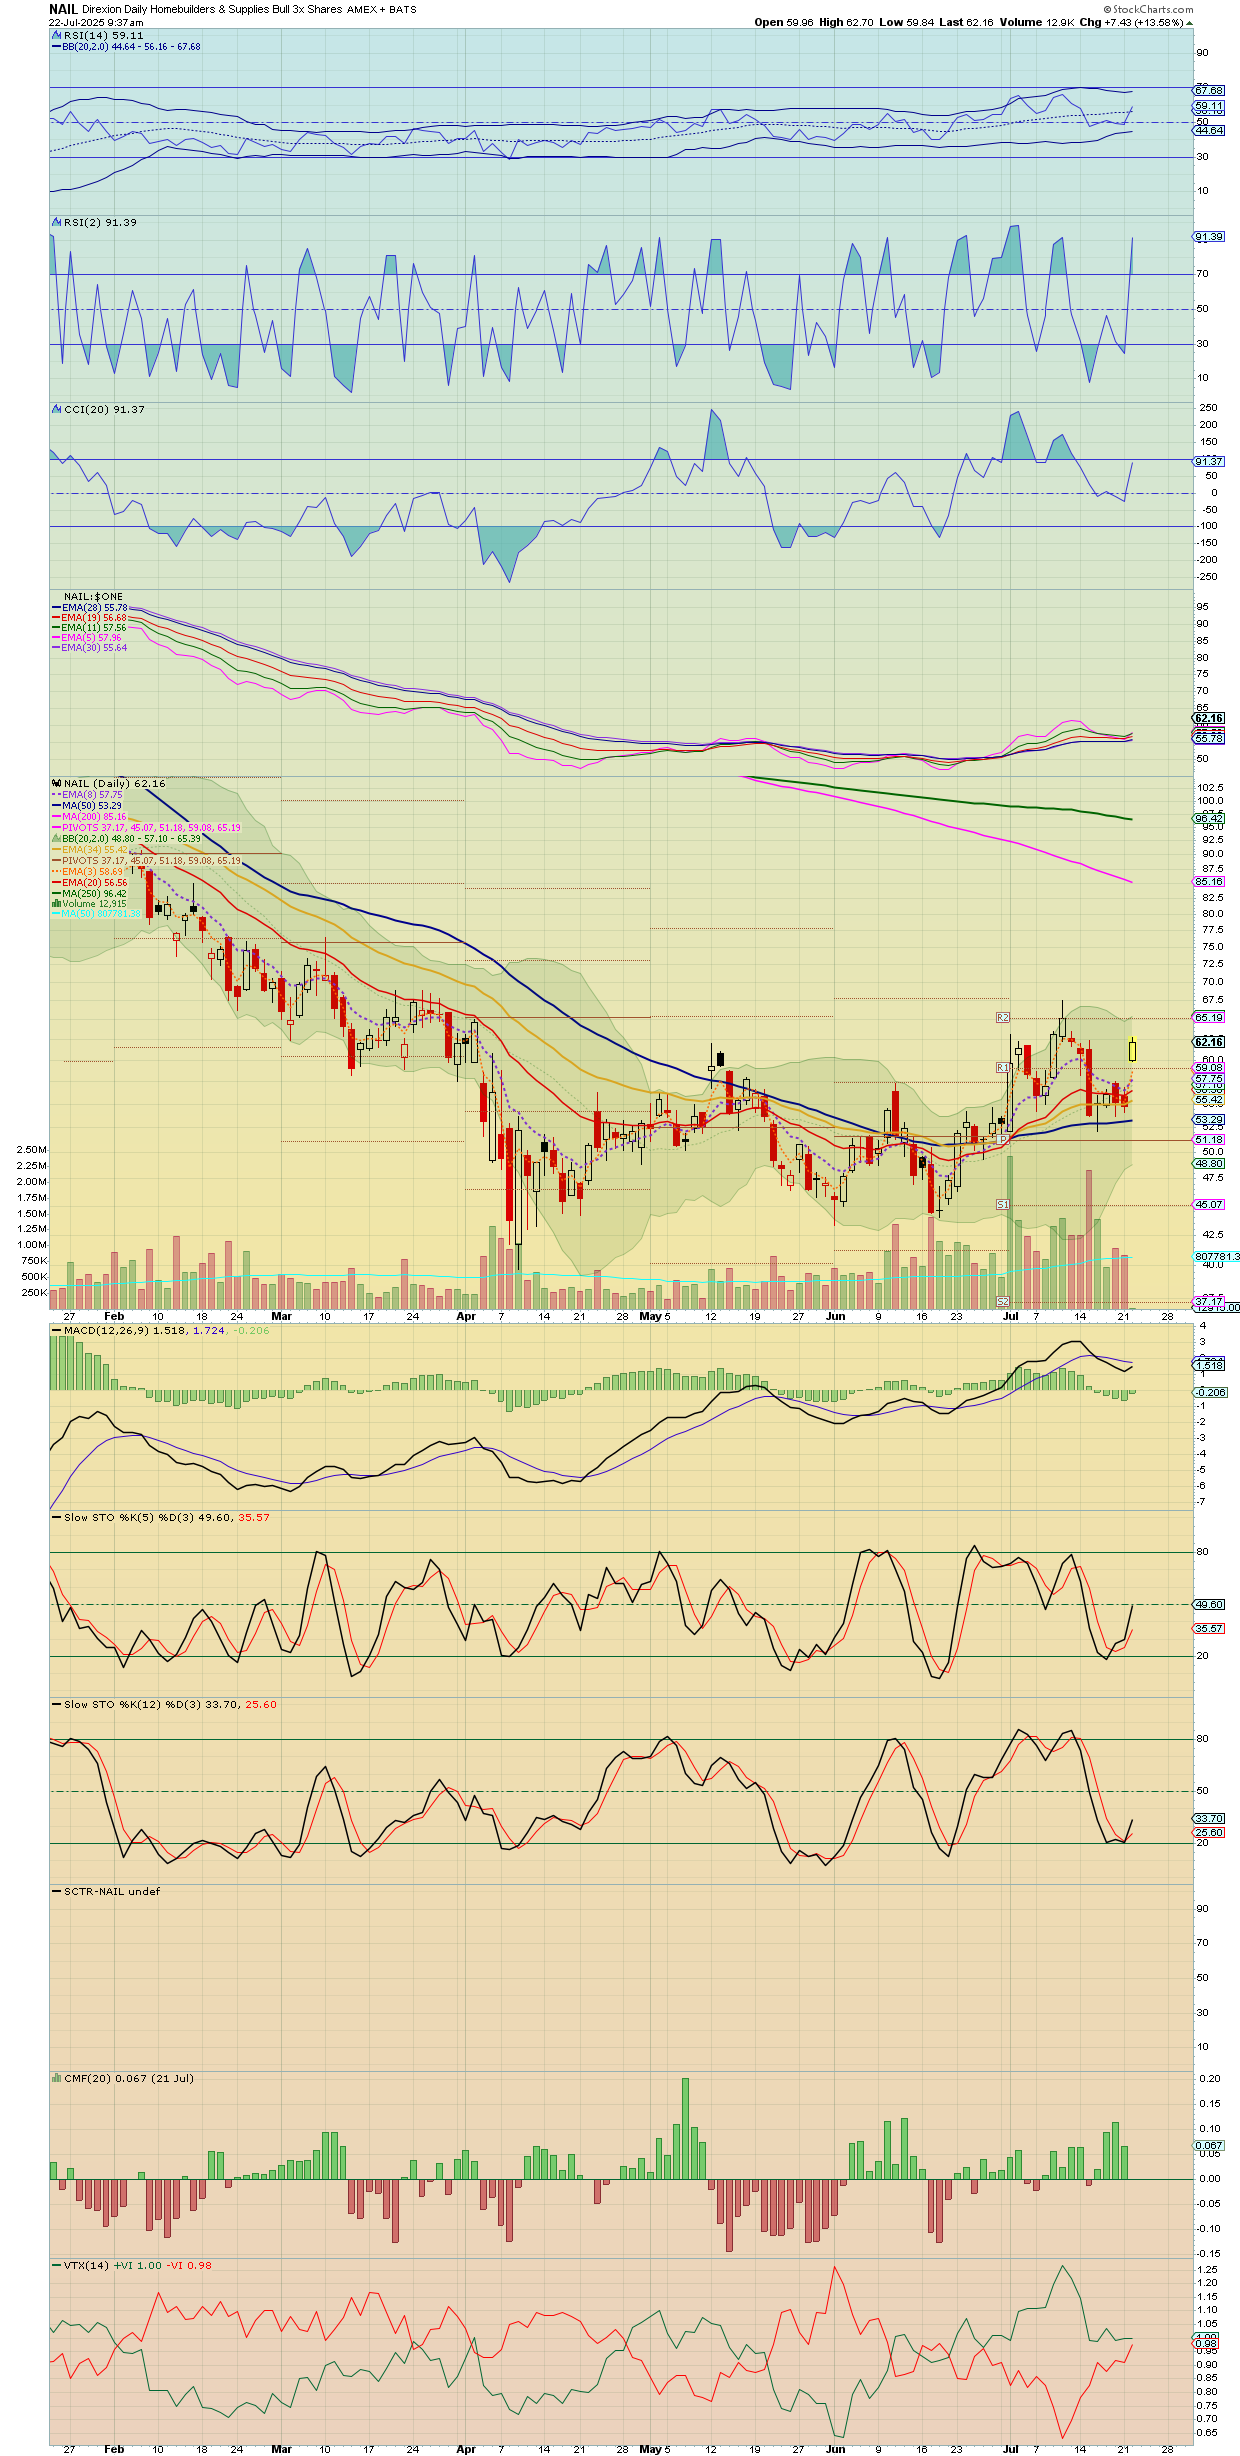The image size is (1240, 2456).
Task: Click the EMA(3) 58.69 legend entry
Action: [x=87, y=871]
